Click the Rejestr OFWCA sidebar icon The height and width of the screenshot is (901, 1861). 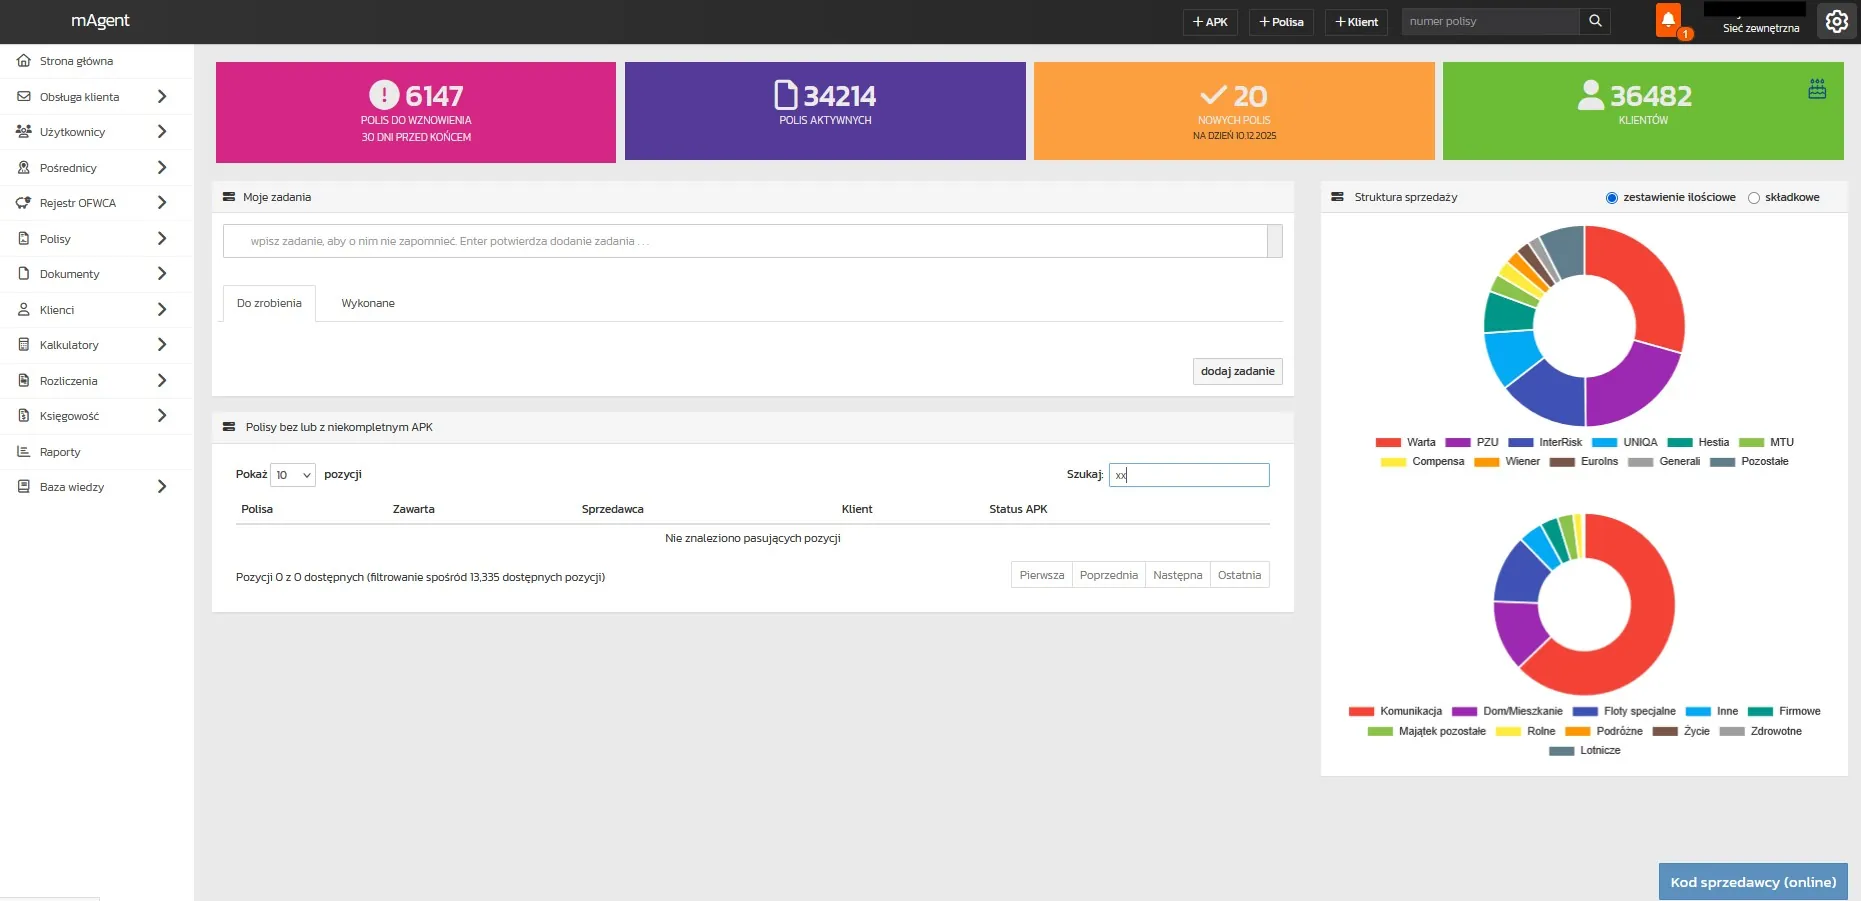(x=24, y=203)
